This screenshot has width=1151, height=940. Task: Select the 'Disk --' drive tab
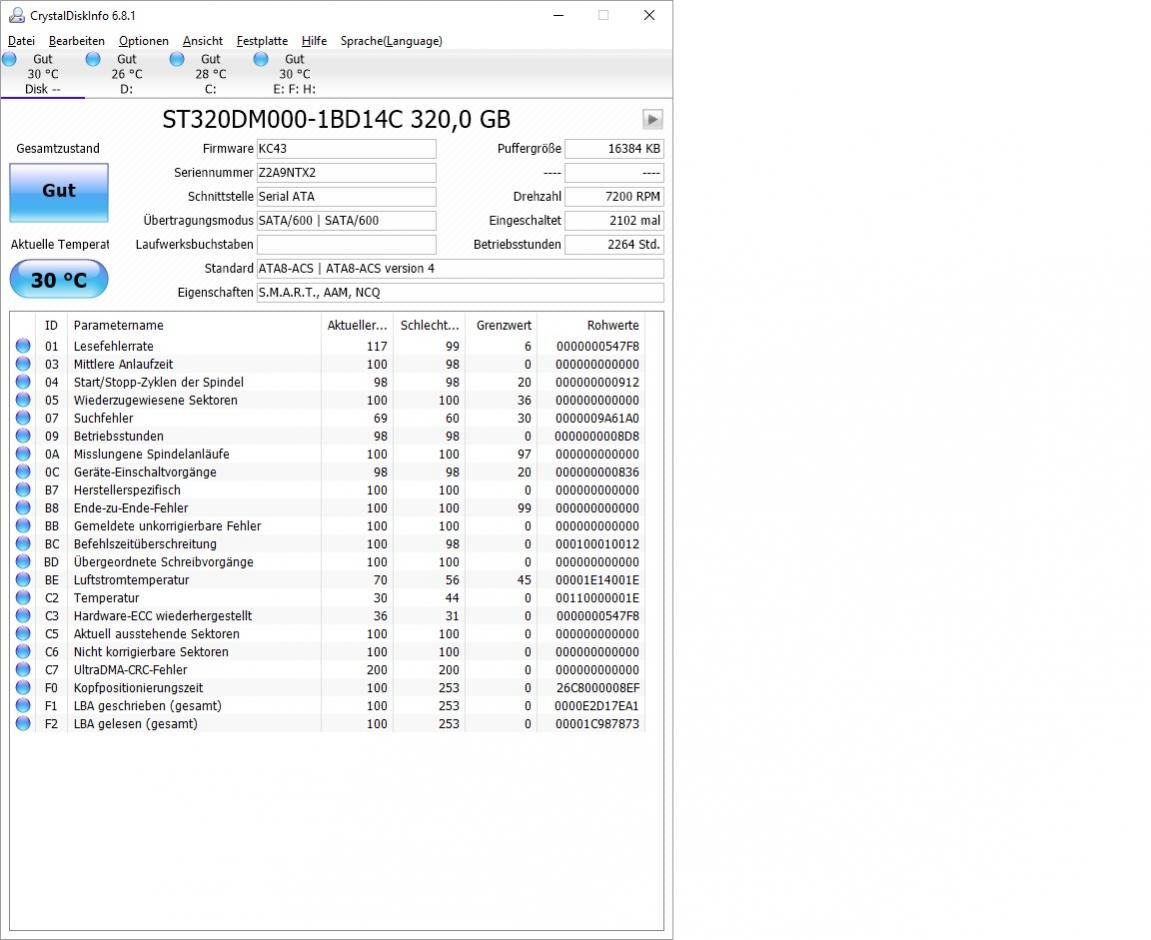43,74
